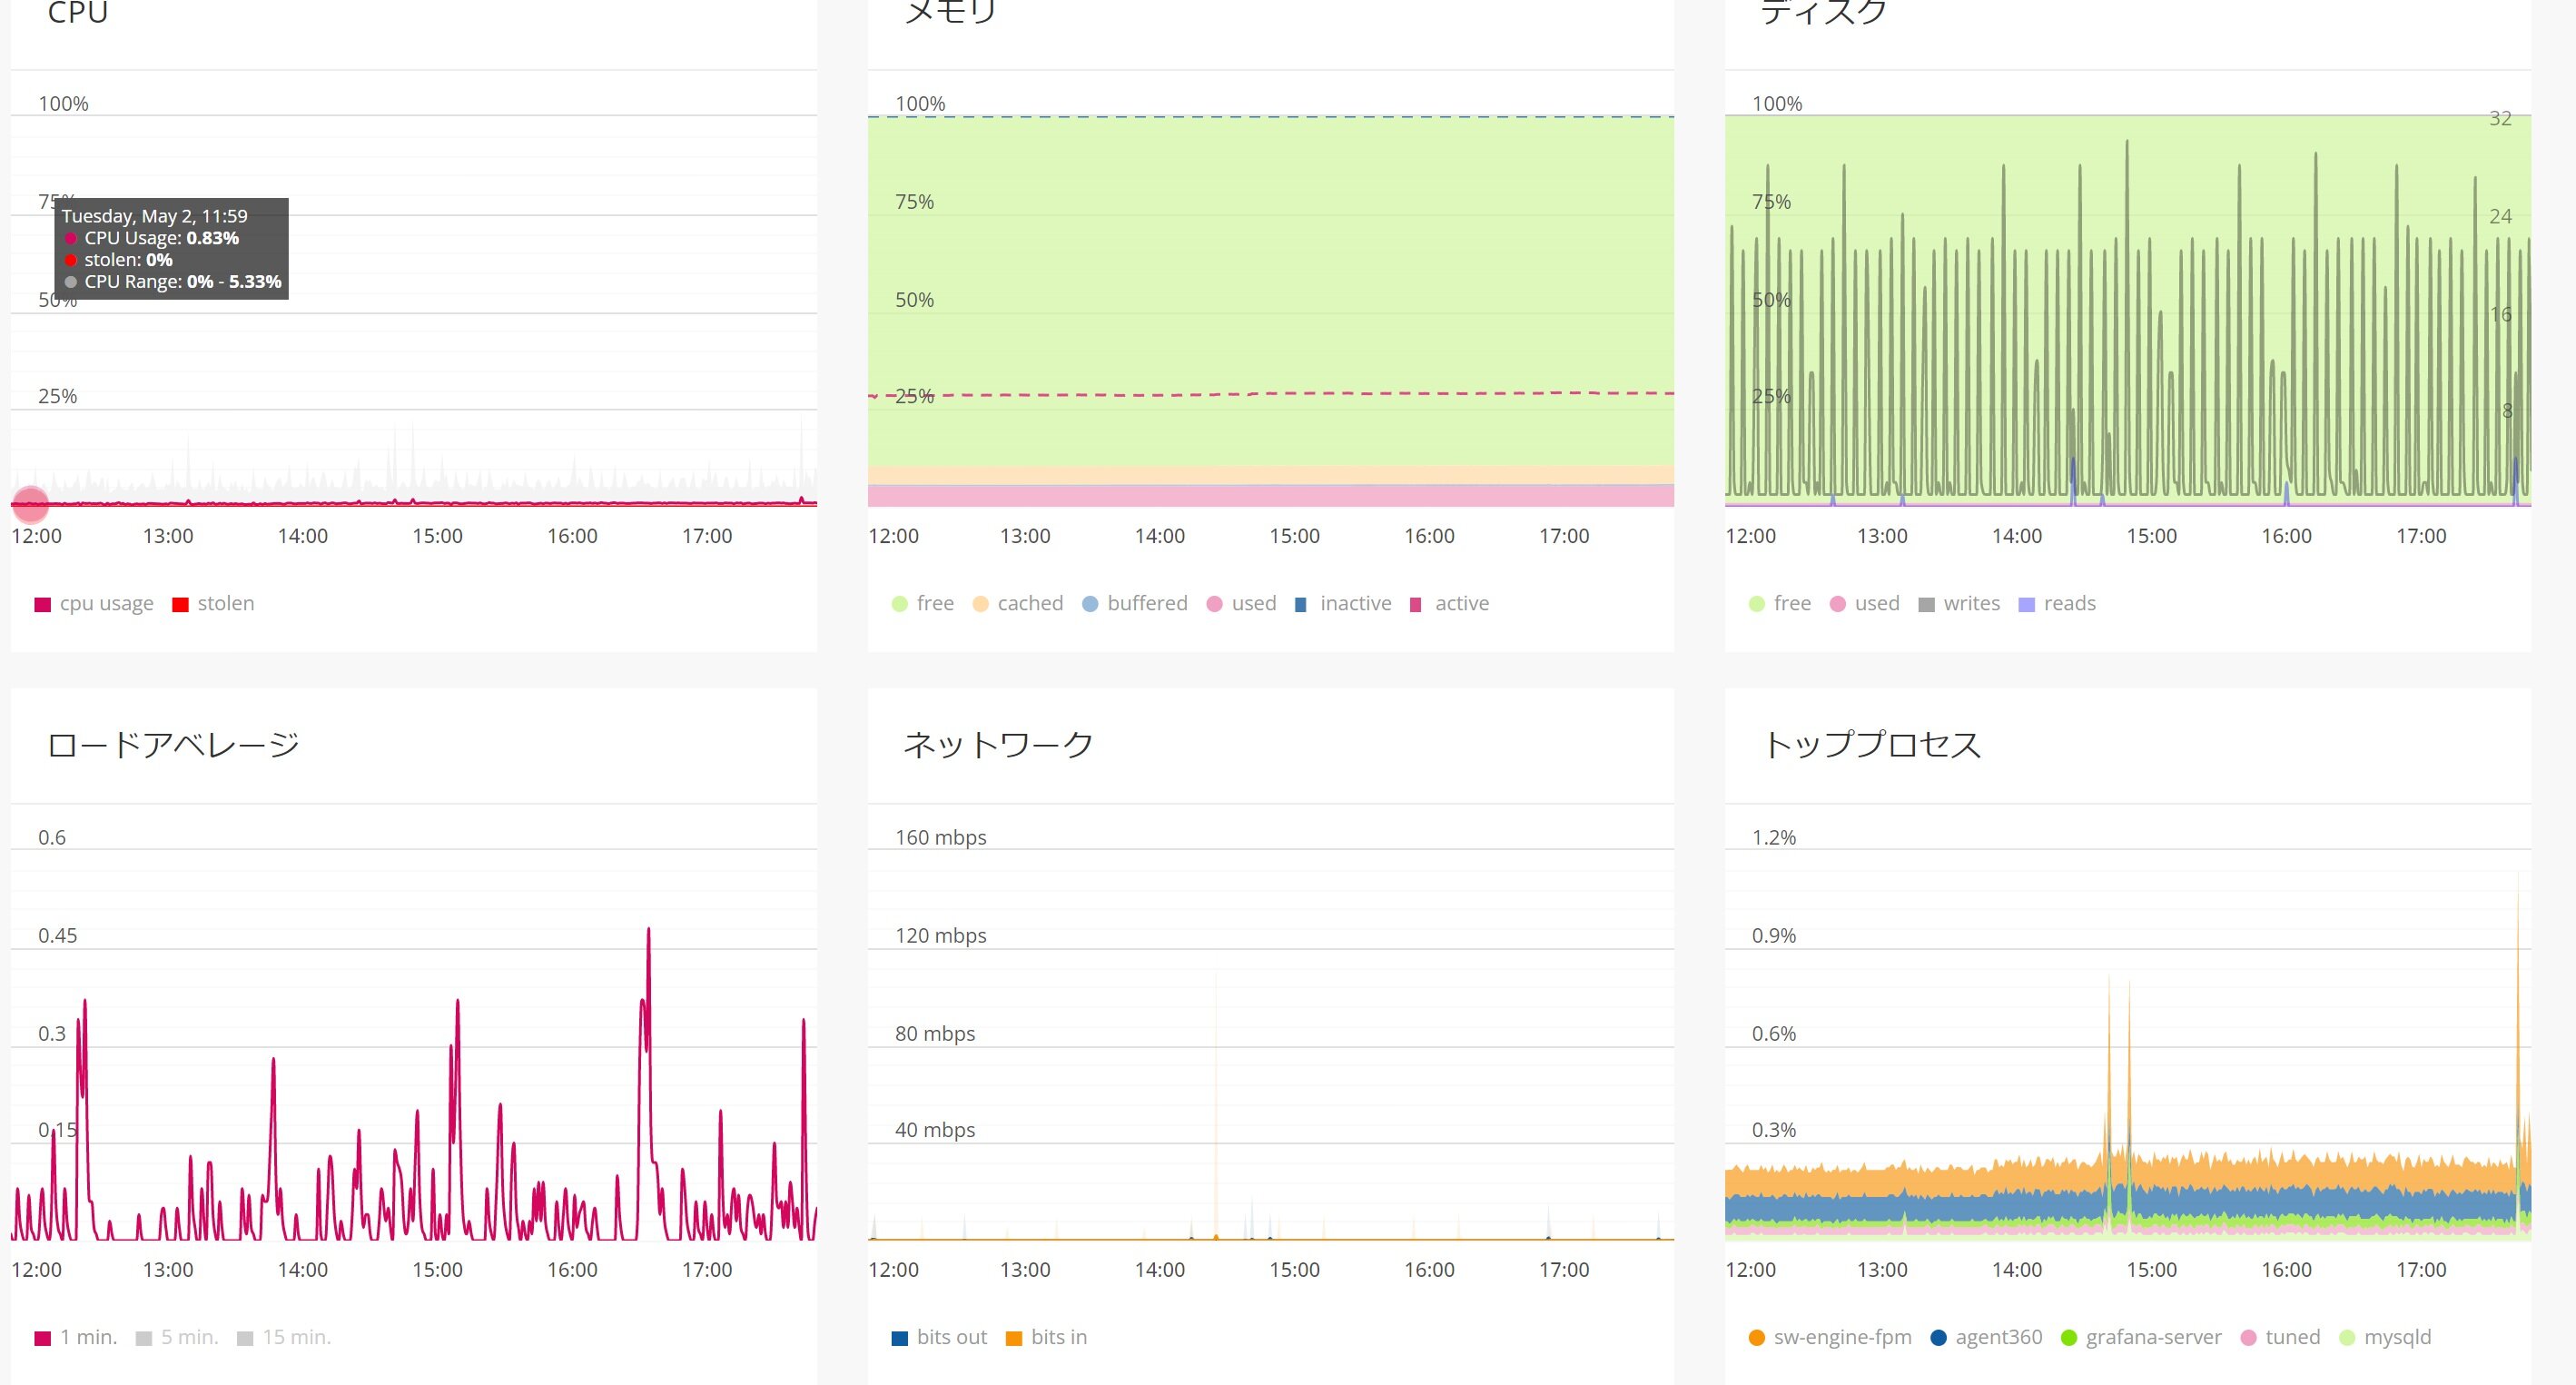Hide tuned in top process legend
2576x1385 pixels.
[x=2281, y=1338]
